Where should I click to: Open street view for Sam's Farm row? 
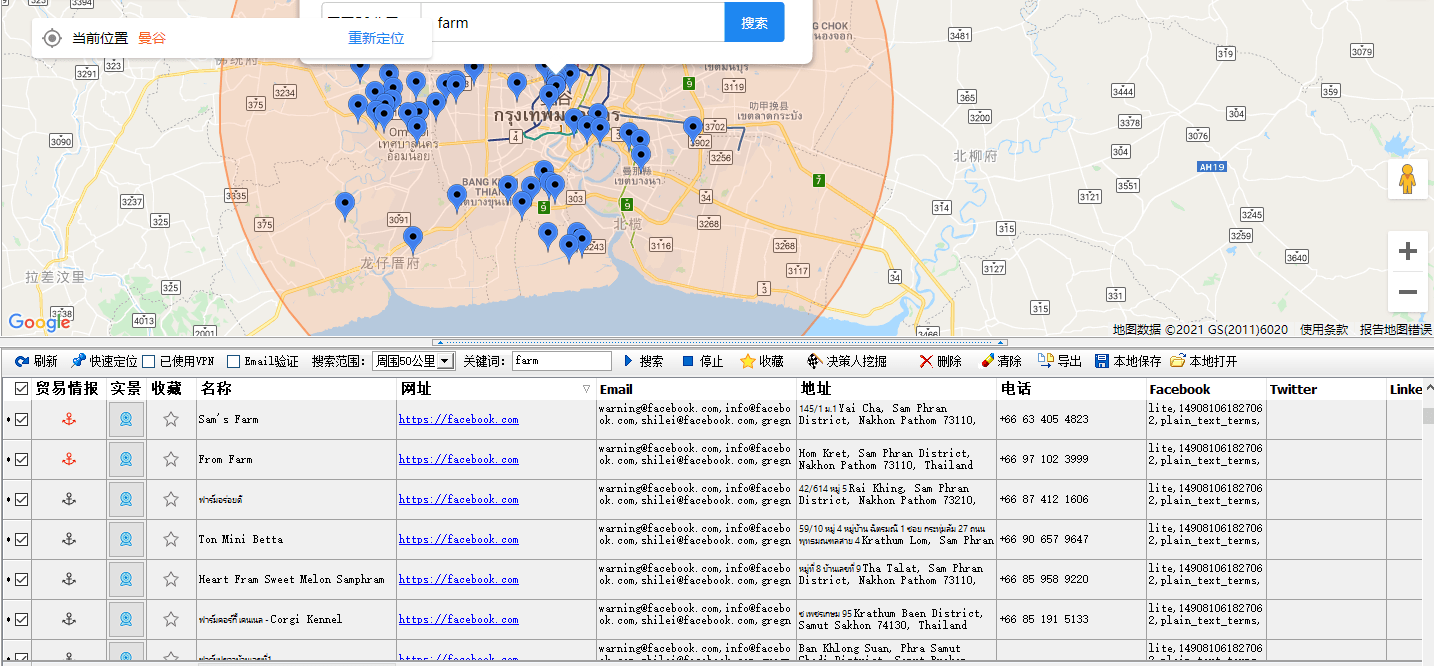(126, 420)
